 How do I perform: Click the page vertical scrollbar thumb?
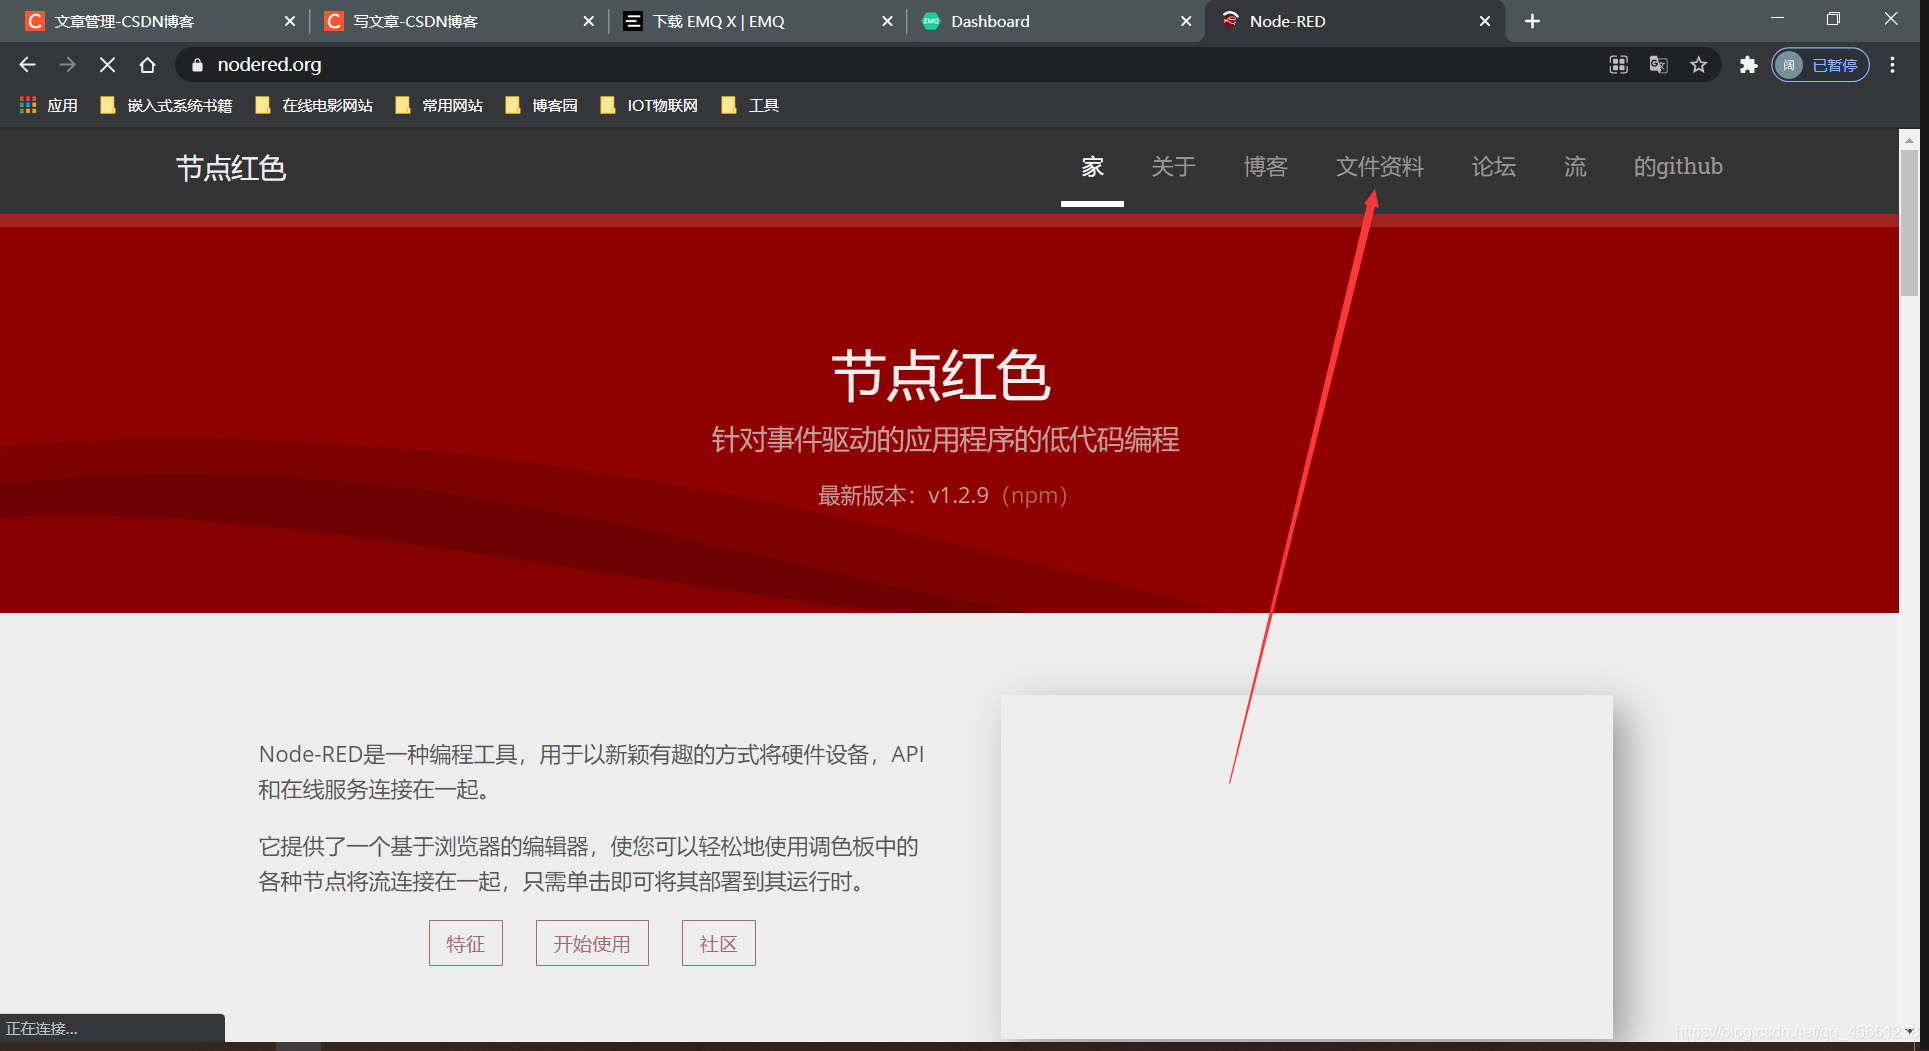click(x=1909, y=222)
